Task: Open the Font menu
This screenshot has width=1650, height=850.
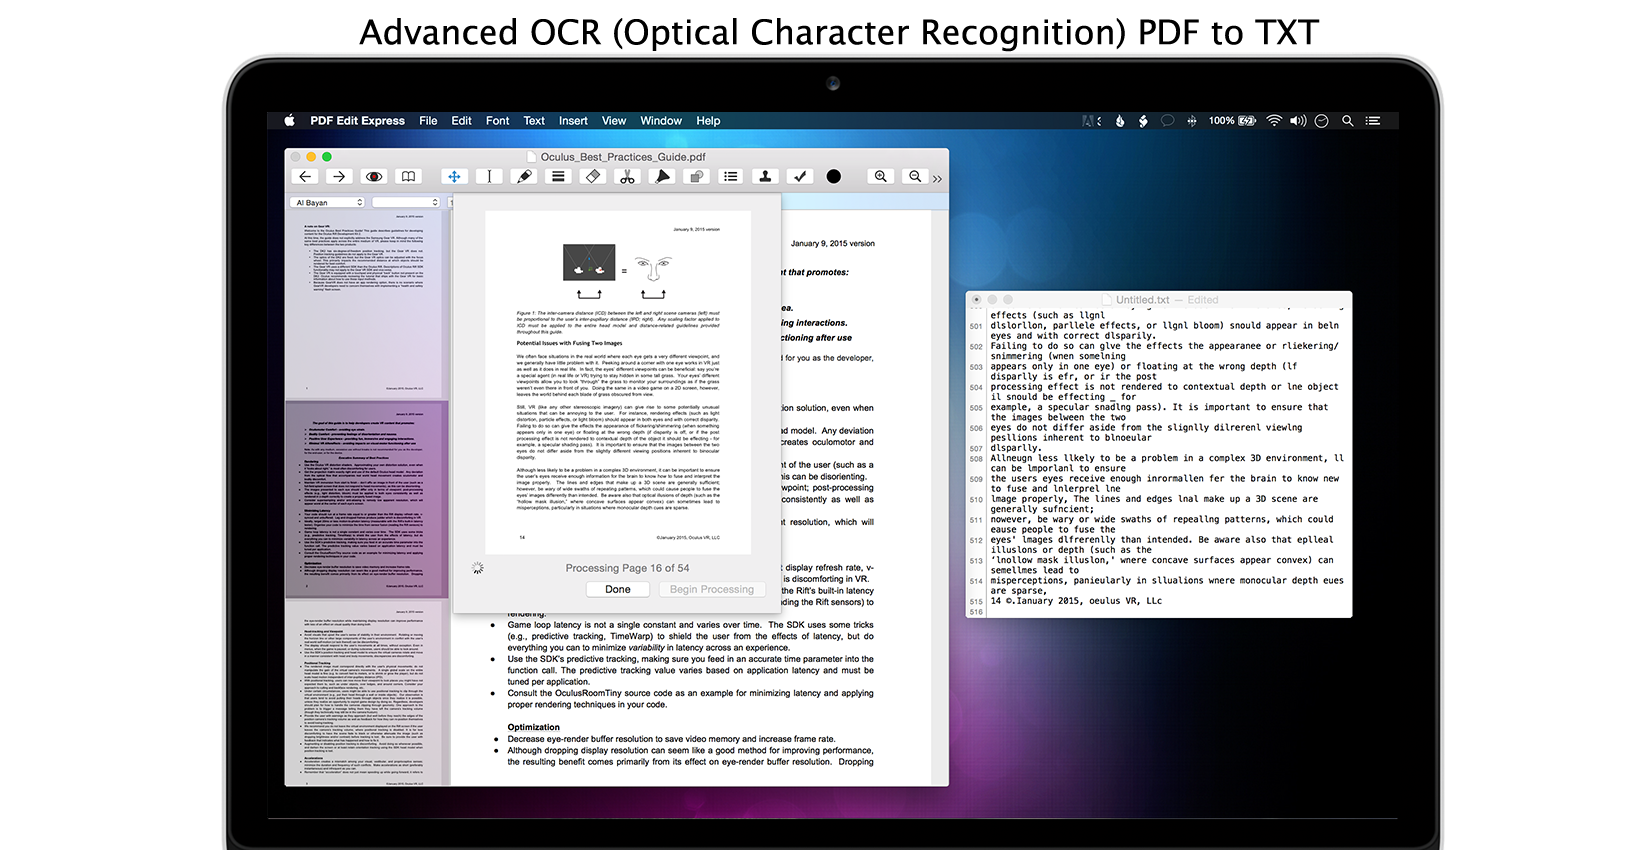Action: (x=497, y=121)
